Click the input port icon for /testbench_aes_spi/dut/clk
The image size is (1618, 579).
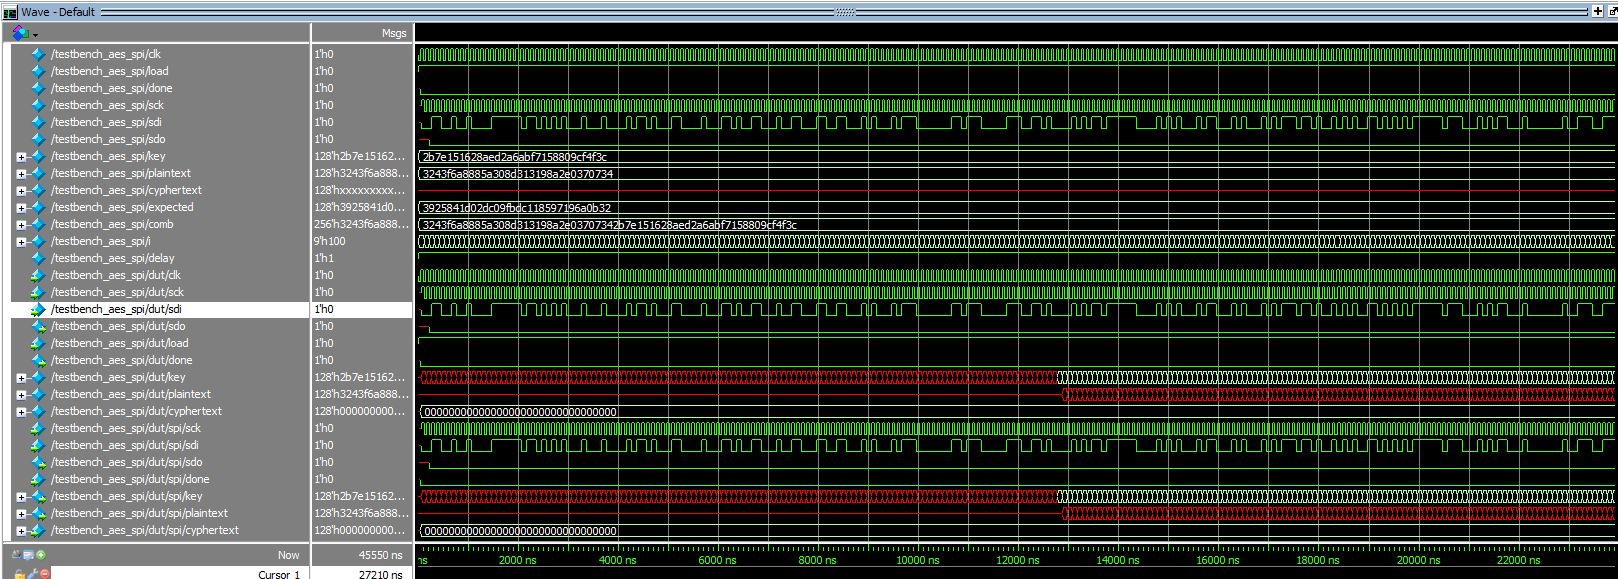coord(38,275)
